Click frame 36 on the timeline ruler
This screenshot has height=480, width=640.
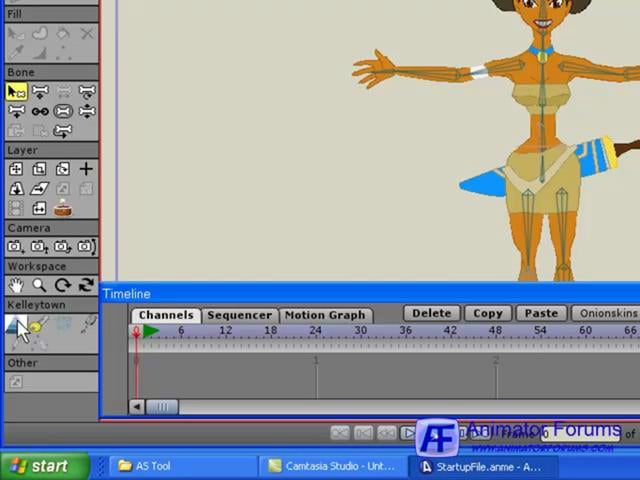coord(405,331)
